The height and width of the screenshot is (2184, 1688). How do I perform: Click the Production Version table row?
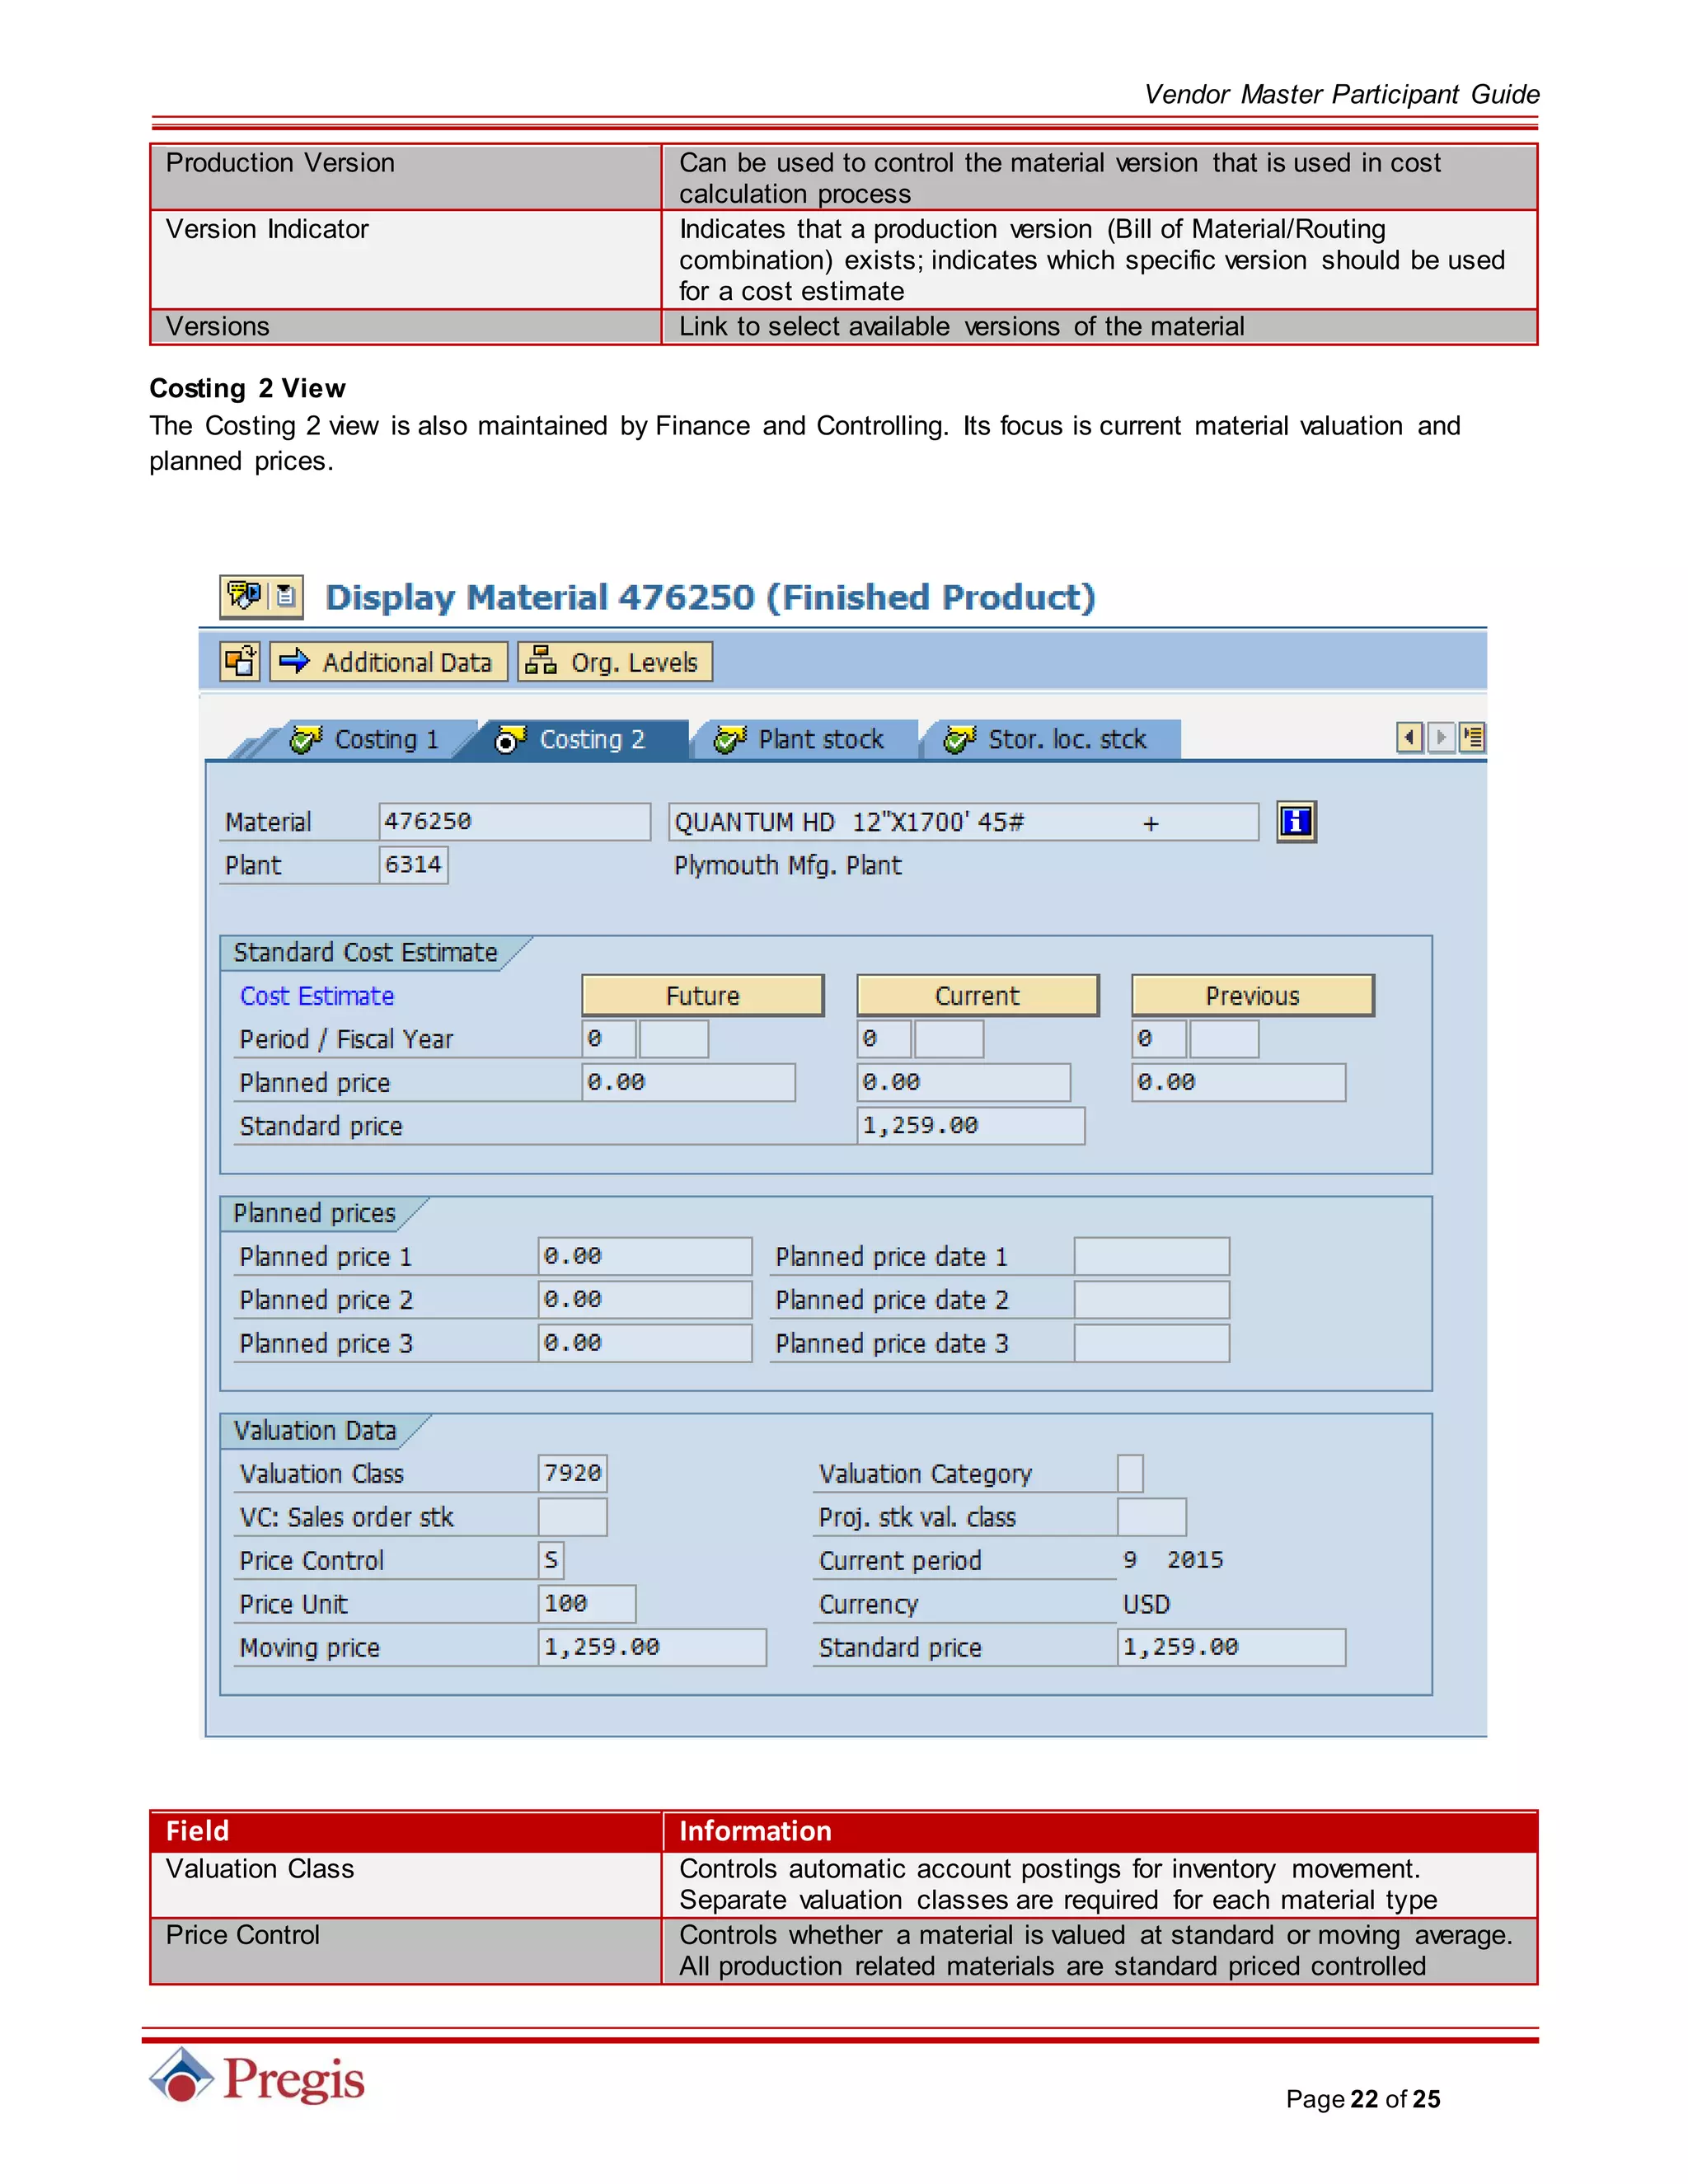pos(844,177)
